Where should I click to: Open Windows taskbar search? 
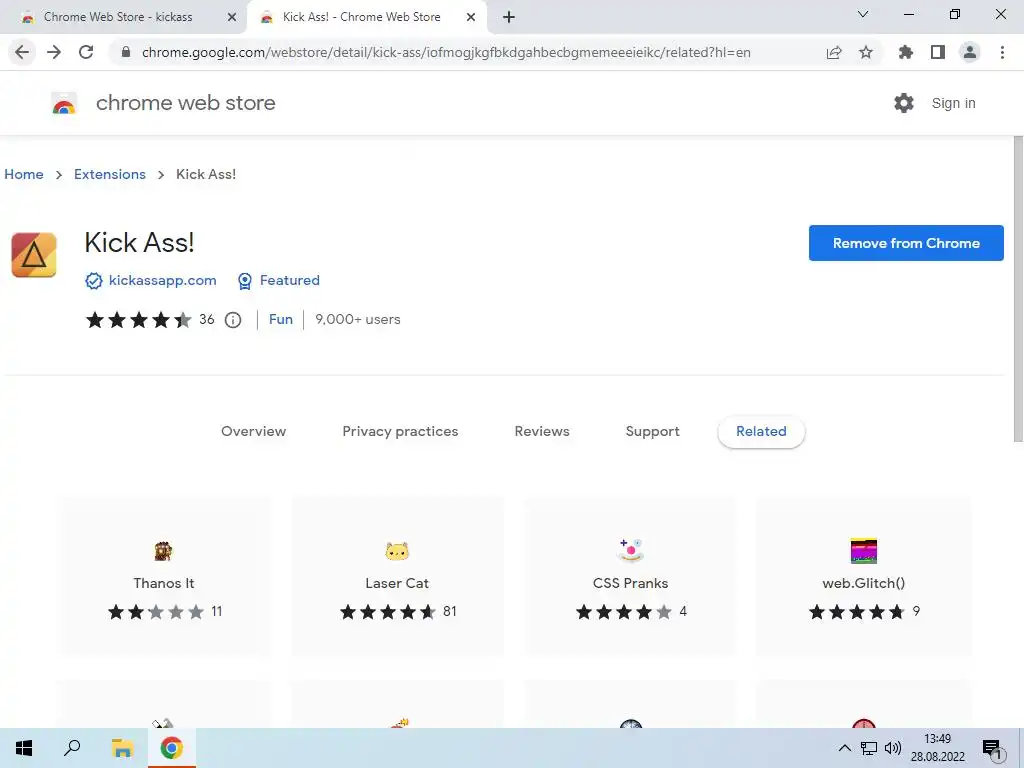pos(72,748)
